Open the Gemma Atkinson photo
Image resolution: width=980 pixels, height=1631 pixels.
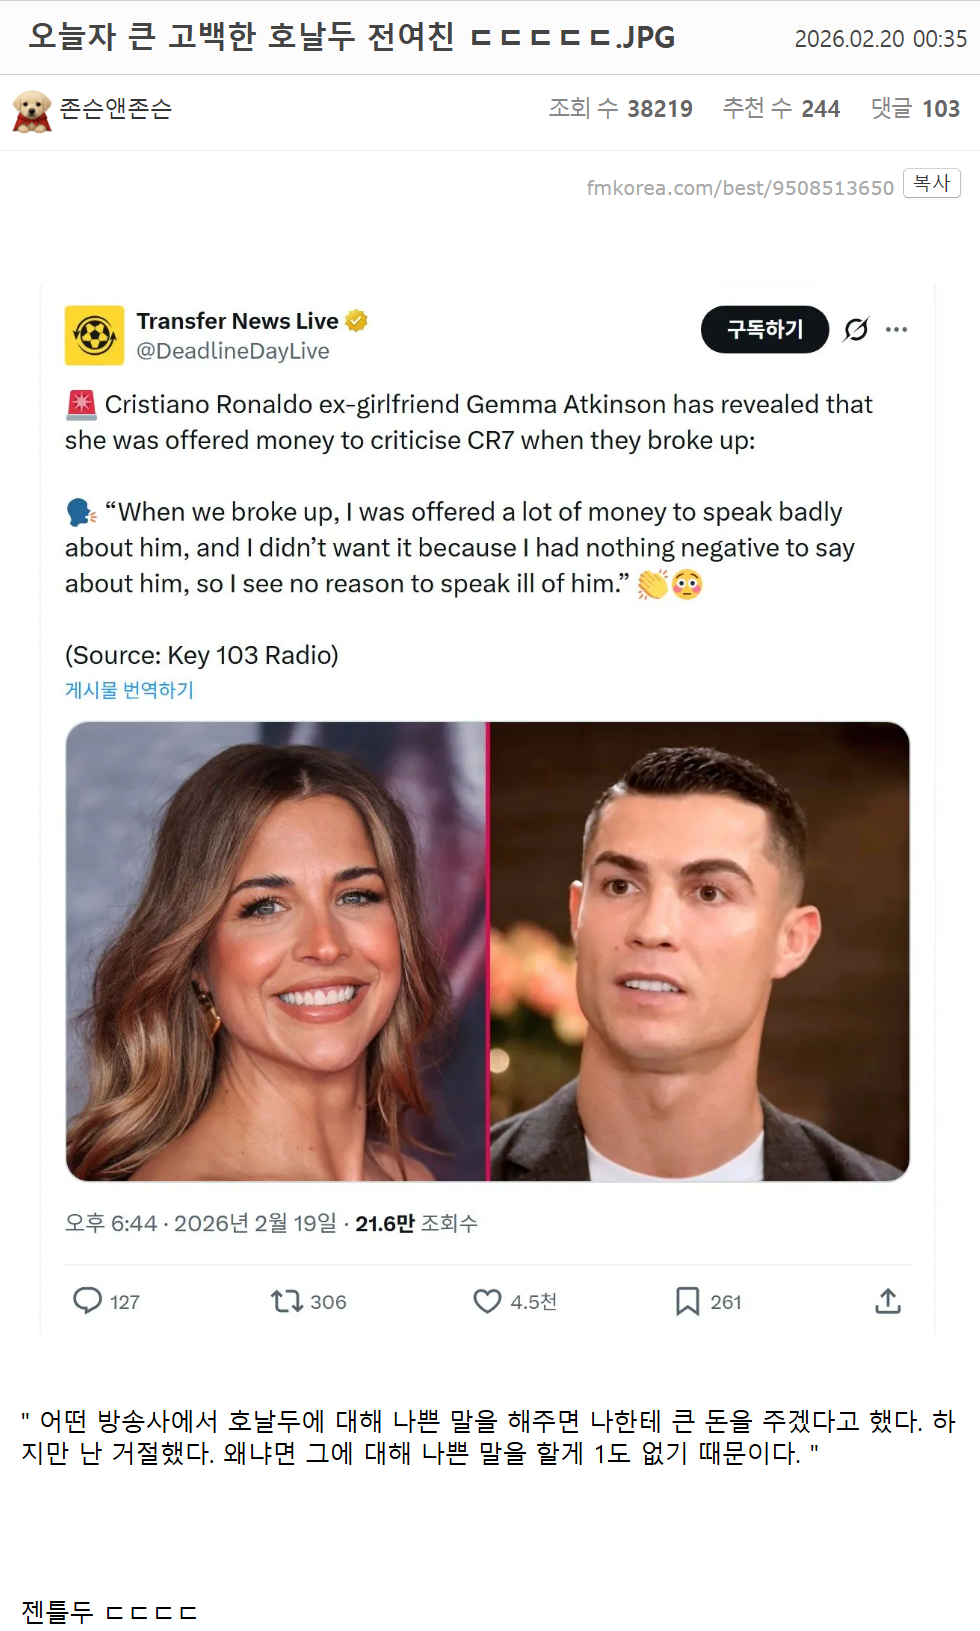[x=276, y=951]
